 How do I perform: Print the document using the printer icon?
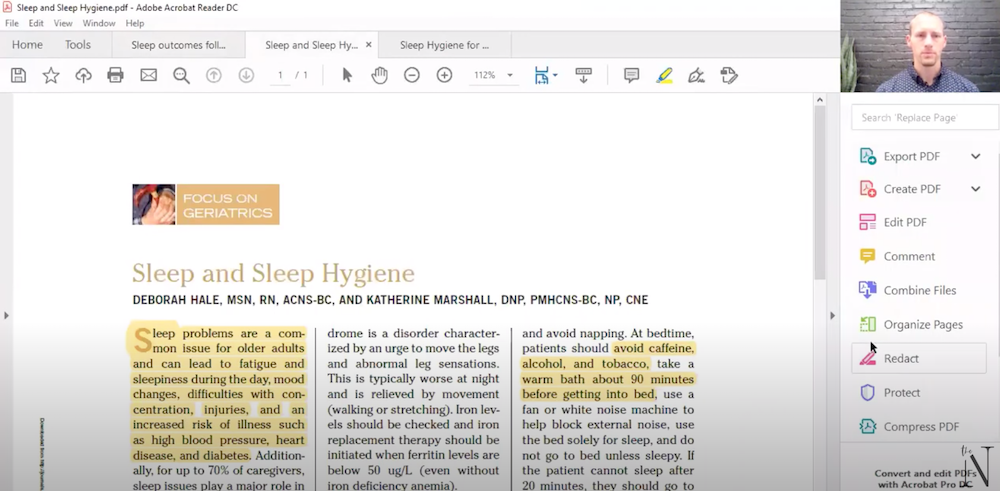coord(115,75)
